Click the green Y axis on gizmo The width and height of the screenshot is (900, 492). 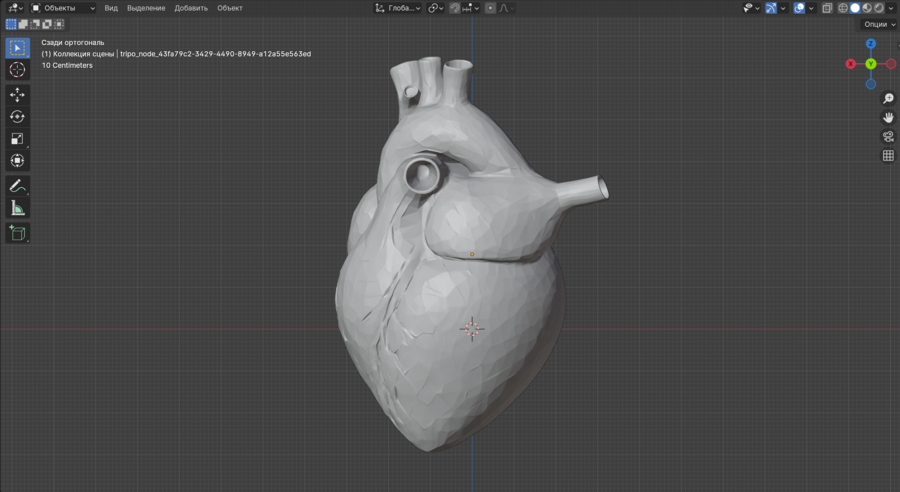871,64
